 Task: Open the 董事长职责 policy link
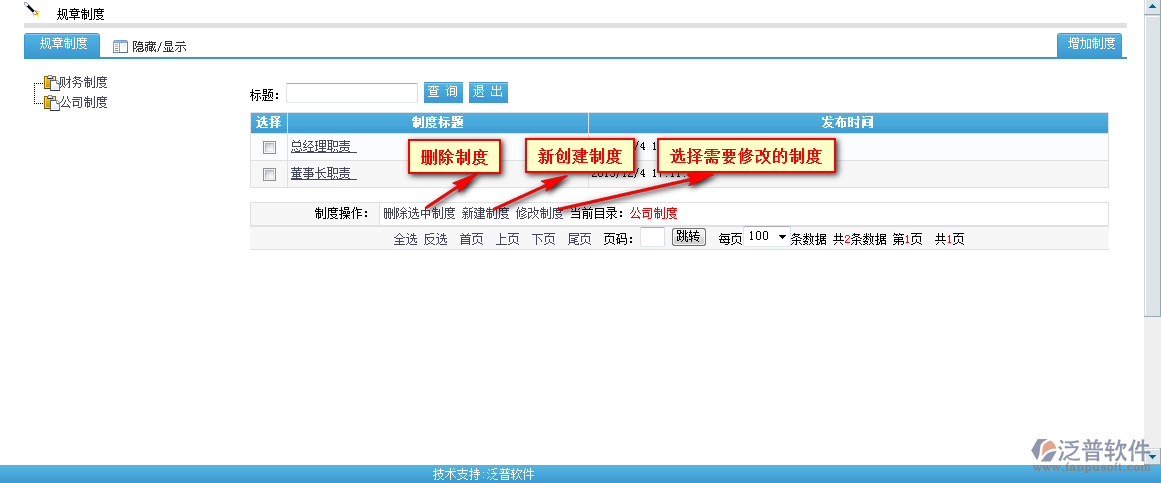coord(324,173)
